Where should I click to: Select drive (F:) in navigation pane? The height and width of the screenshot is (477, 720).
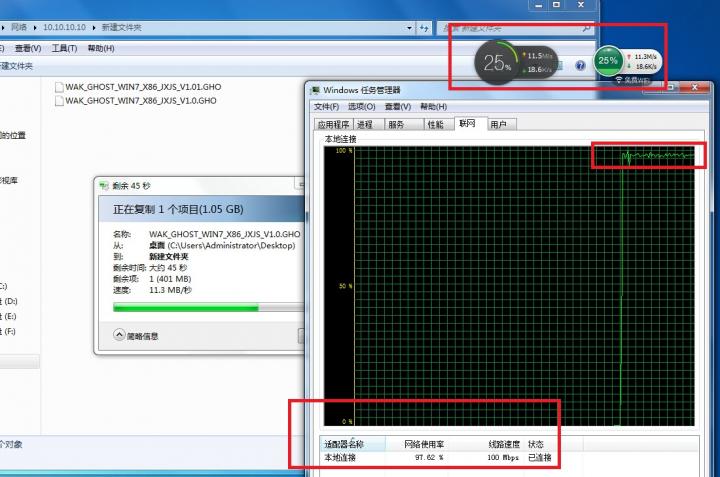point(8,331)
